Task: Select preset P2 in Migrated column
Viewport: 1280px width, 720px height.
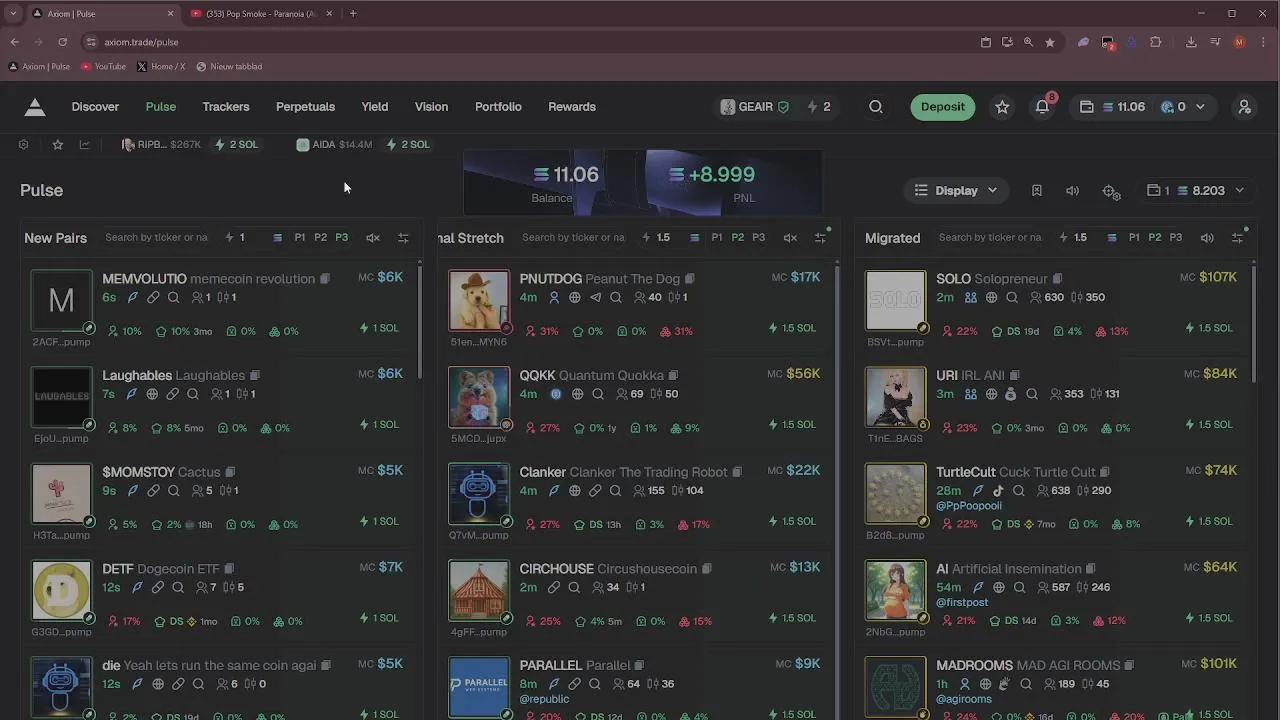Action: click(1155, 238)
